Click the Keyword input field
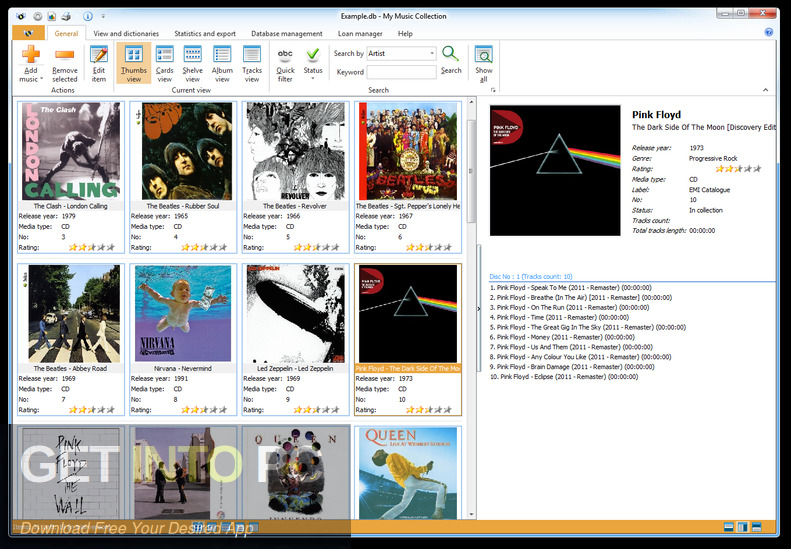The width and height of the screenshot is (791, 549). [x=402, y=72]
